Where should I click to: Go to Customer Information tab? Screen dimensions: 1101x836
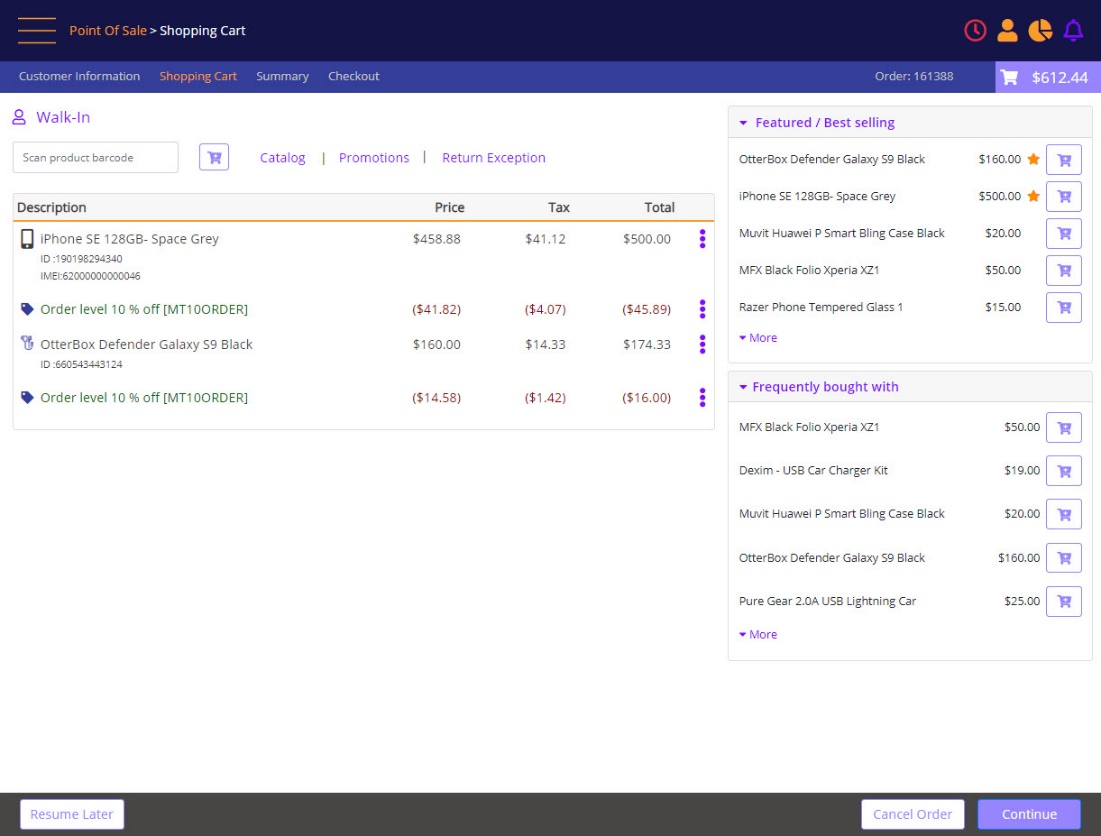79,76
